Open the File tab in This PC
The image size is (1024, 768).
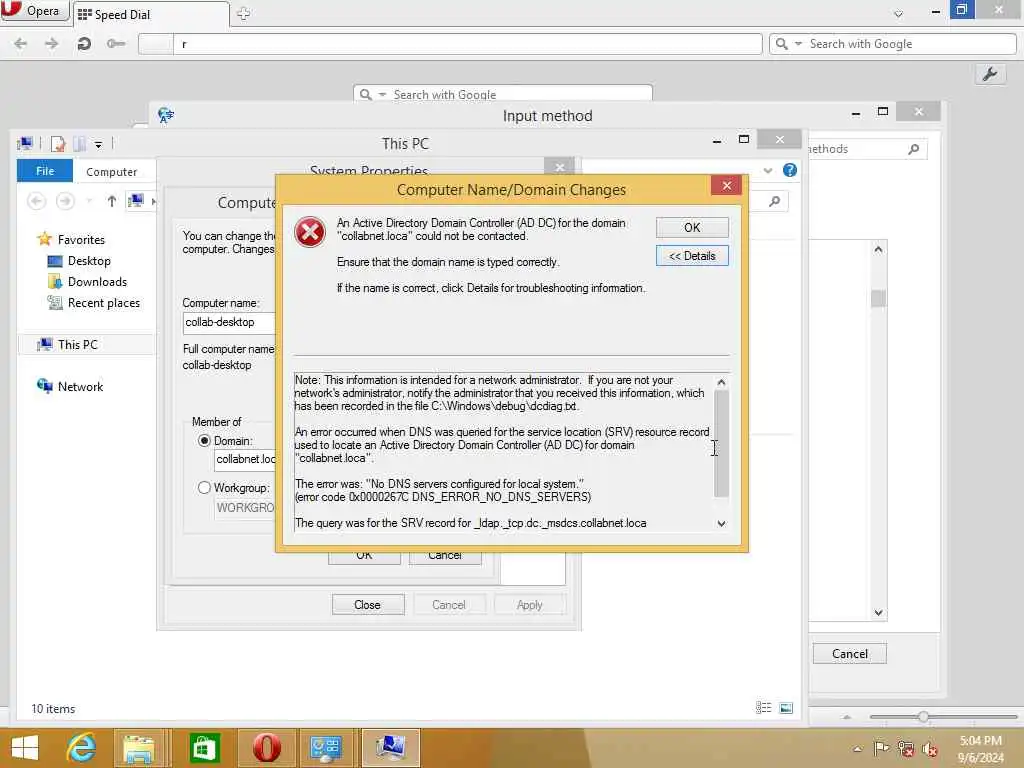click(45, 171)
